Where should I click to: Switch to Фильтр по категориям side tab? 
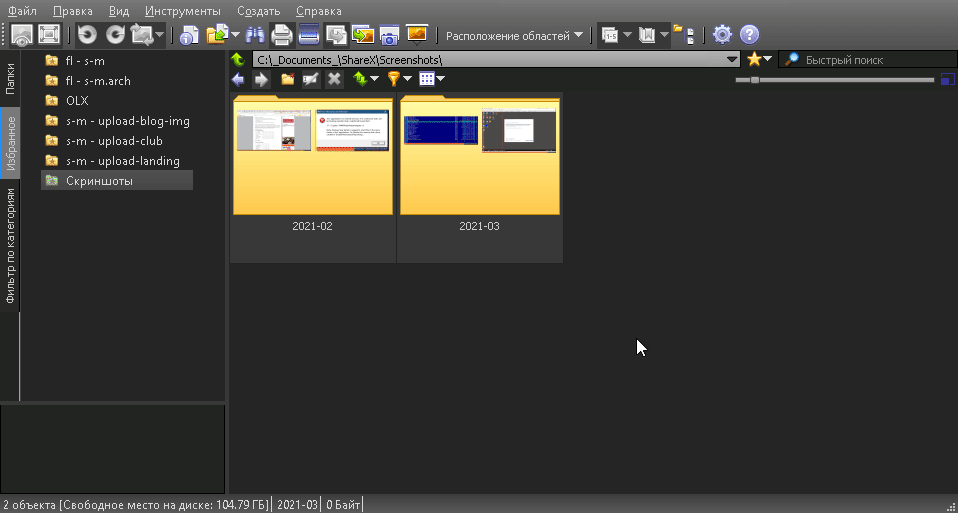[10, 246]
